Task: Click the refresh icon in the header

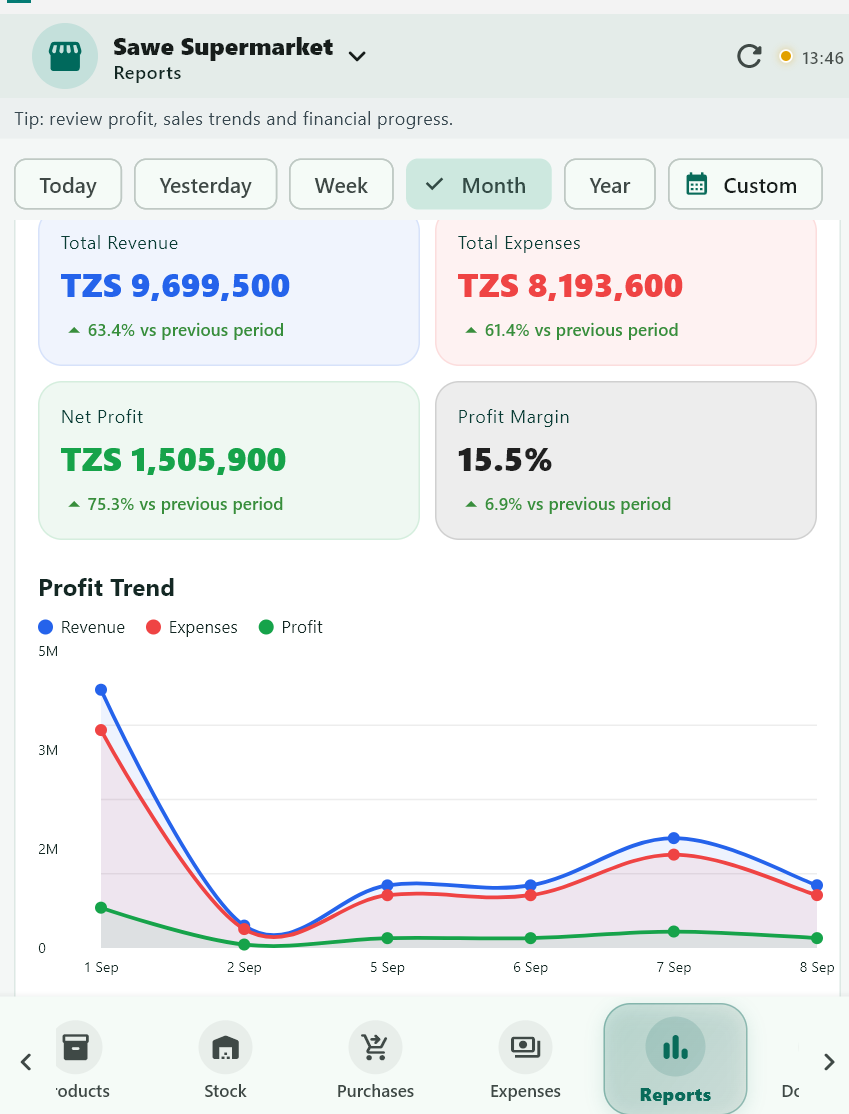Action: tap(749, 56)
